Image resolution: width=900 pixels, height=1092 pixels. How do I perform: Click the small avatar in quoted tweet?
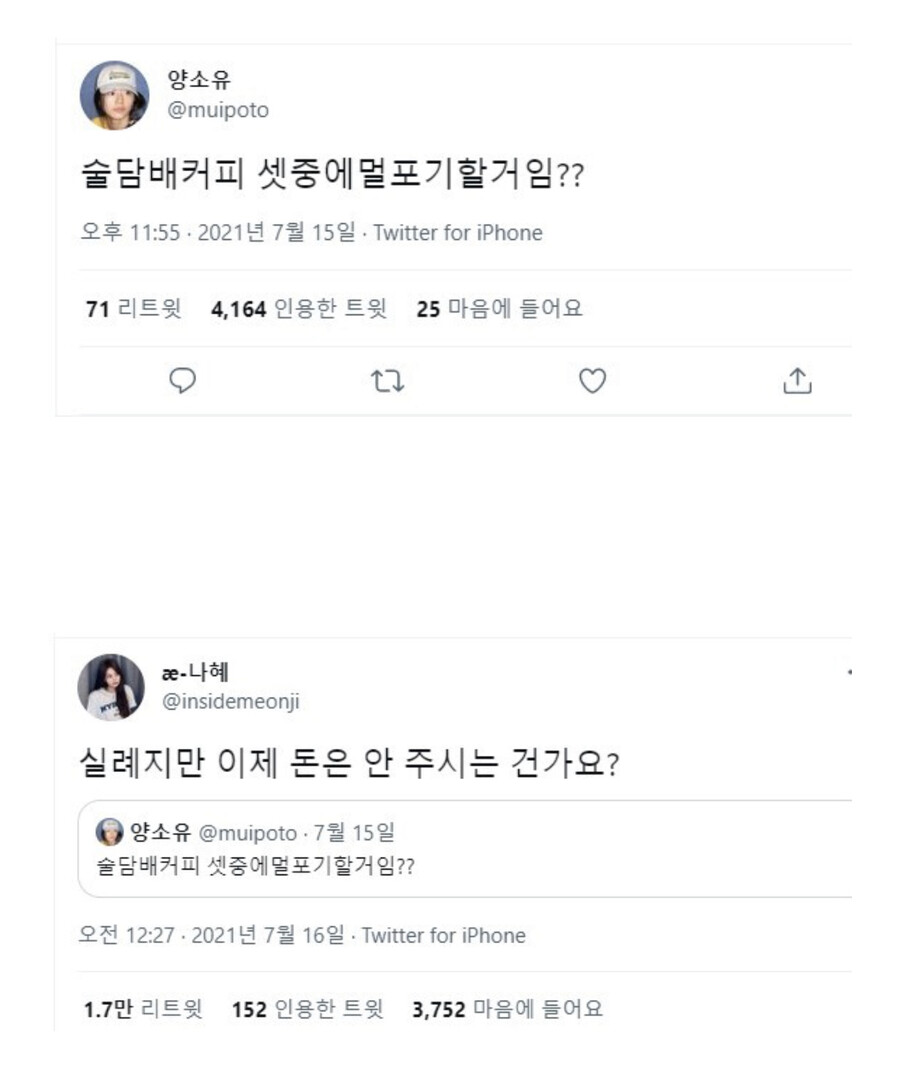click(x=109, y=833)
